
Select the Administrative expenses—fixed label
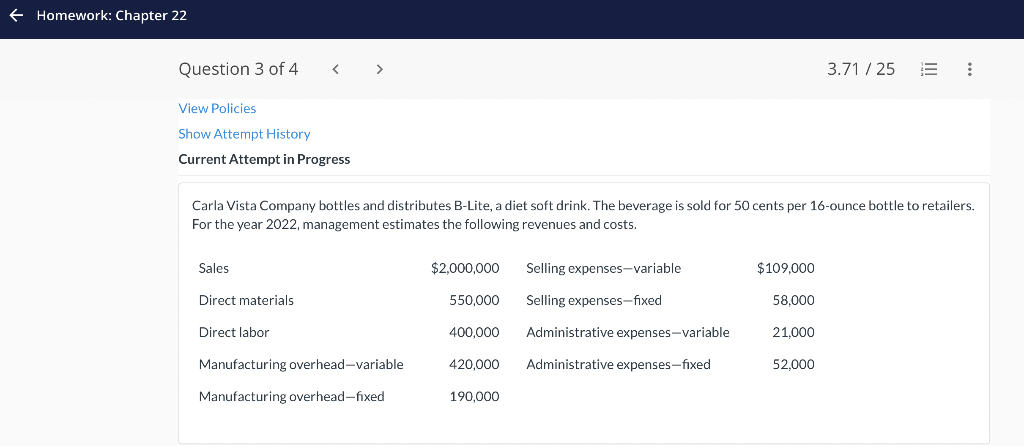click(618, 364)
